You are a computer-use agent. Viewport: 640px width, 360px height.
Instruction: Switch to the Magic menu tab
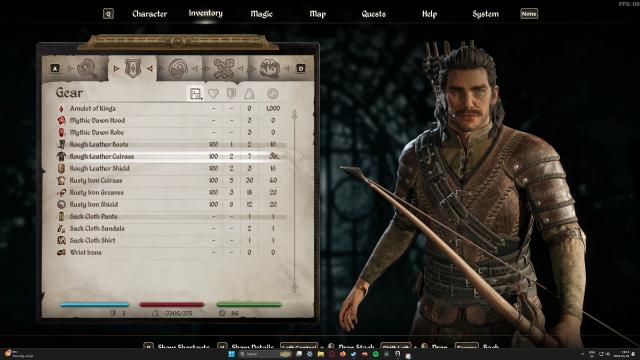point(261,14)
